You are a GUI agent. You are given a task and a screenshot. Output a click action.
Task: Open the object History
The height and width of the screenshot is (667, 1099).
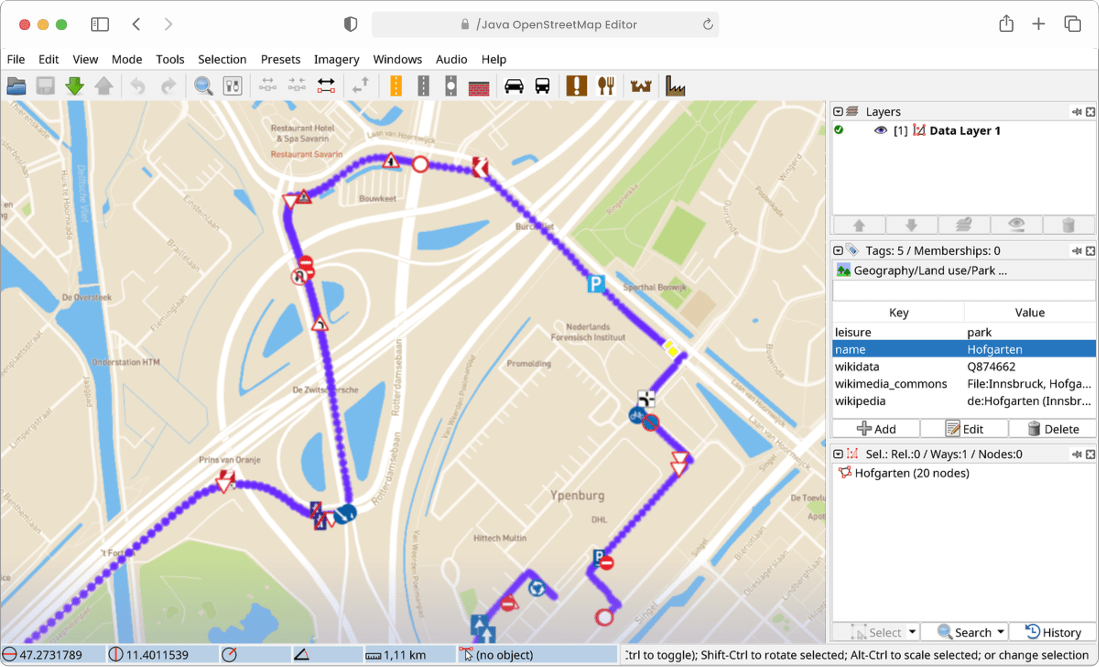click(x=1052, y=632)
